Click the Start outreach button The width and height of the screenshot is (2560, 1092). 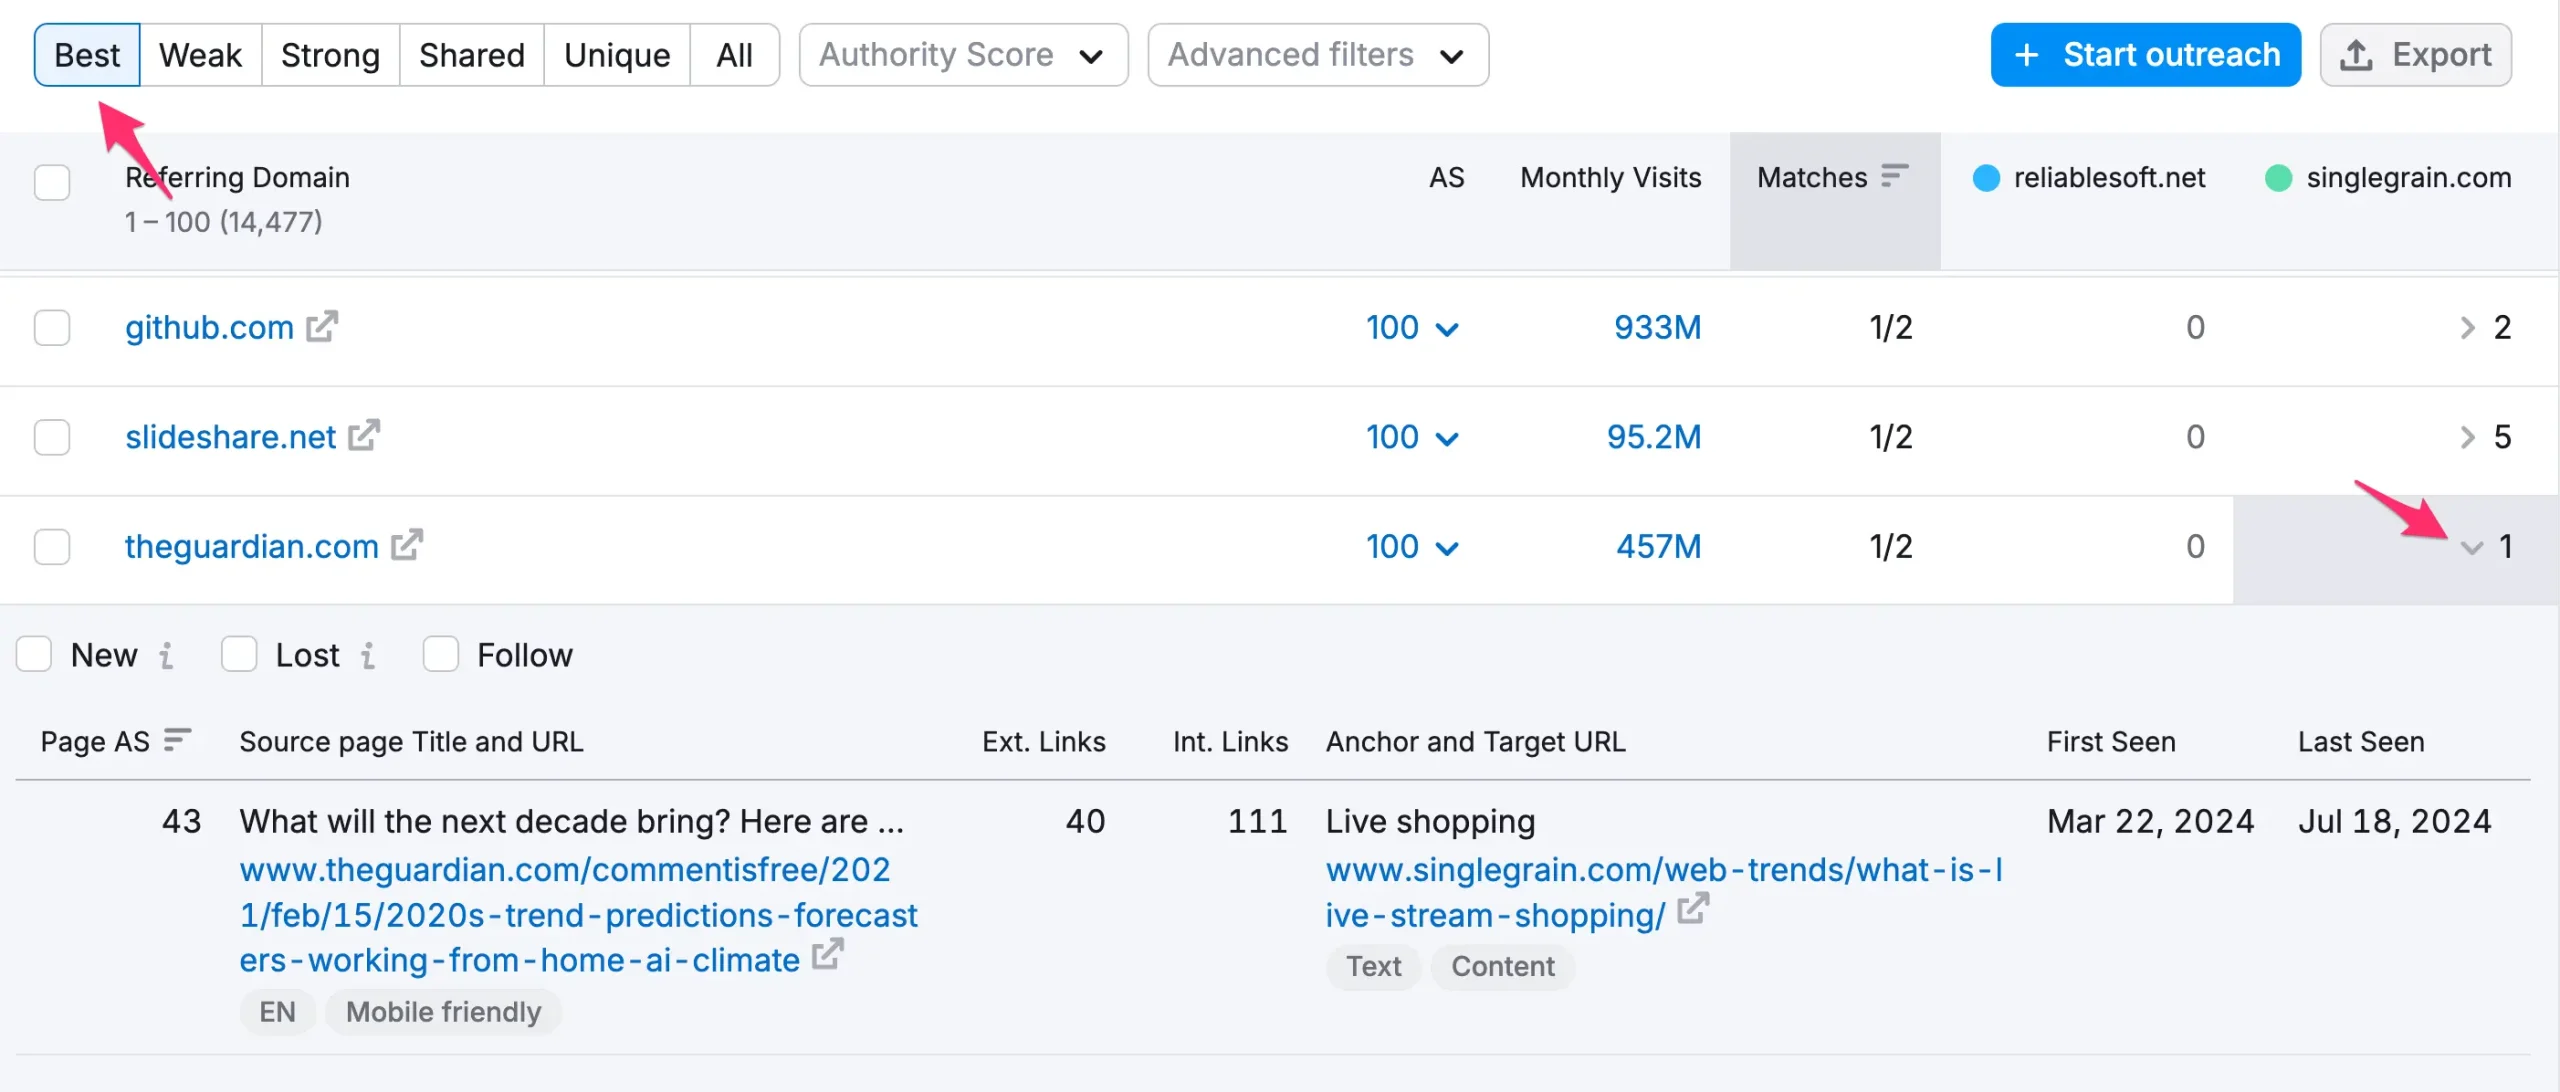[2145, 55]
